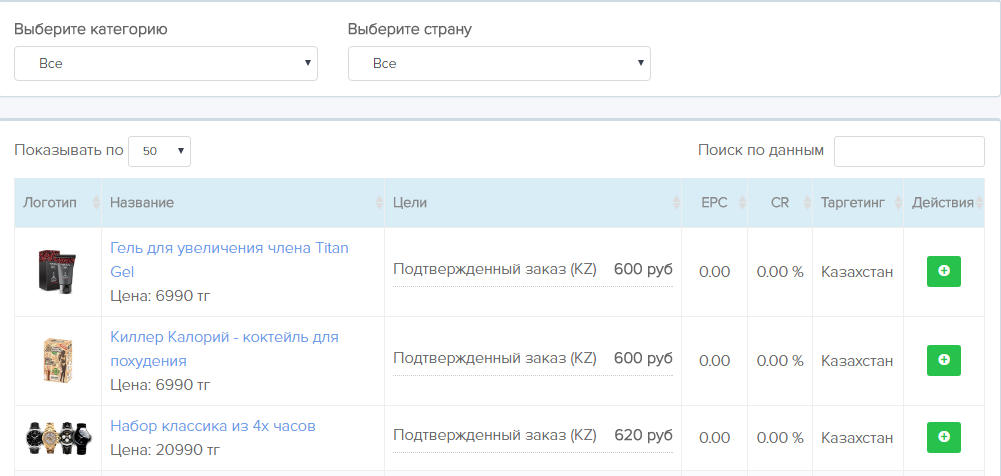Click the Поиск по данным search field

(x=909, y=151)
